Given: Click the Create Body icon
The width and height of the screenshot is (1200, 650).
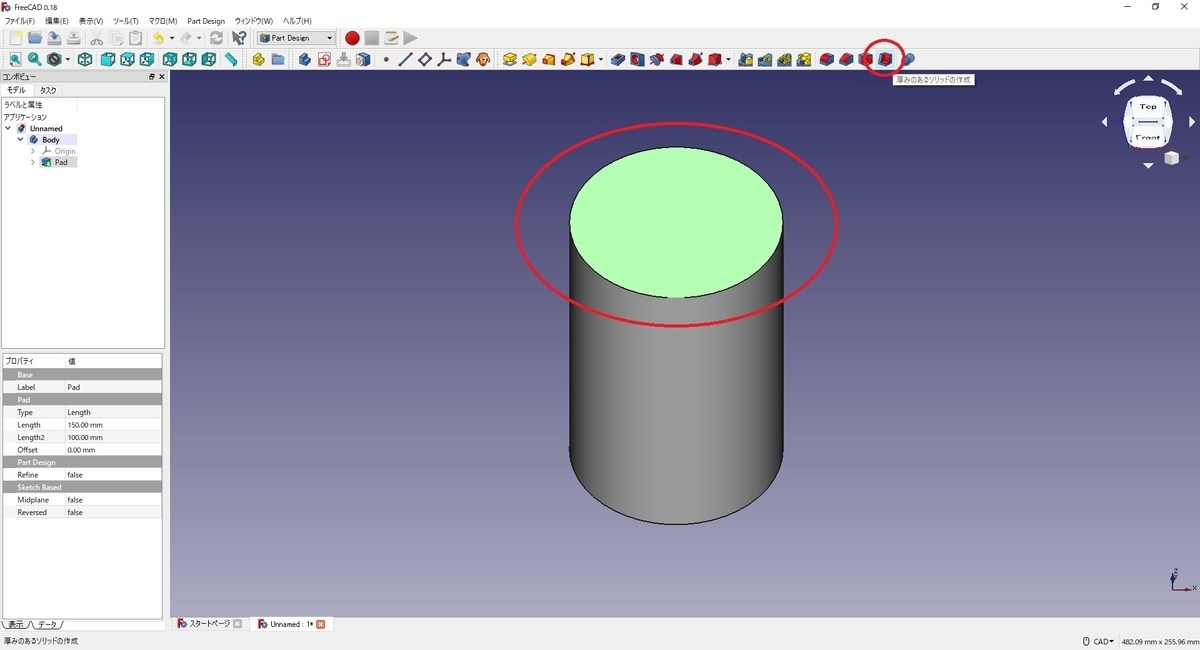Looking at the screenshot, I should [305, 60].
